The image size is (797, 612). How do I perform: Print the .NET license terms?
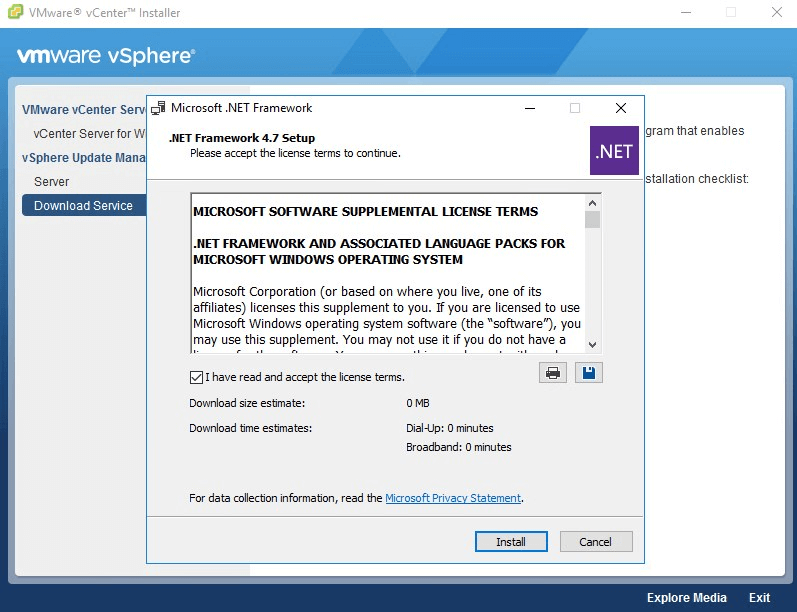tap(553, 373)
